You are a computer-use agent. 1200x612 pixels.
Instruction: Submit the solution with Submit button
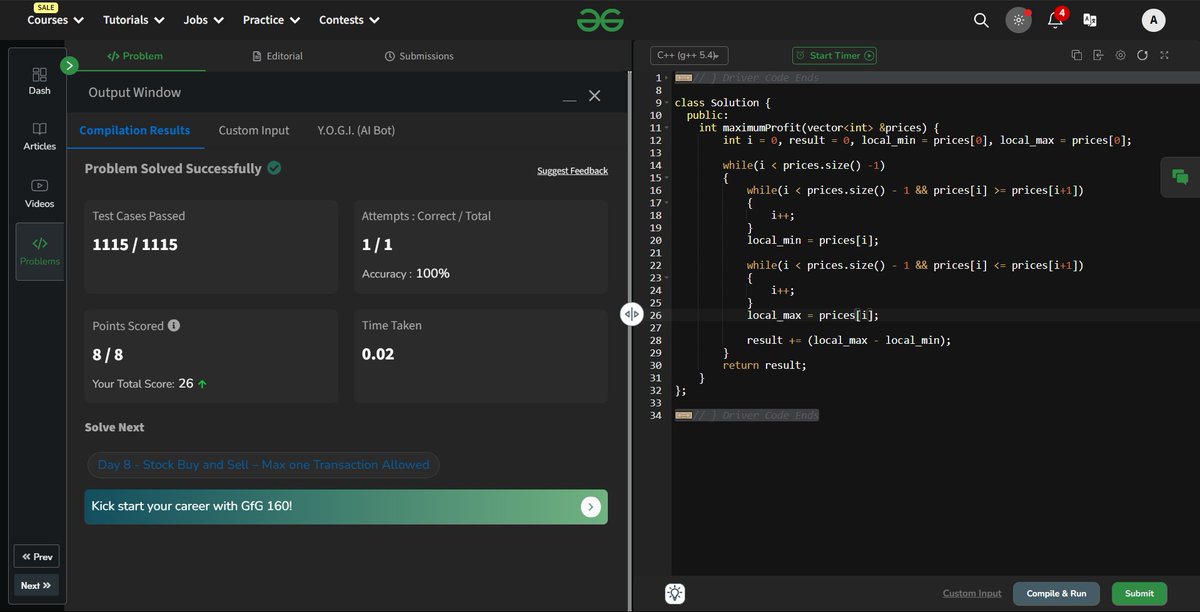pos(1139,593)
